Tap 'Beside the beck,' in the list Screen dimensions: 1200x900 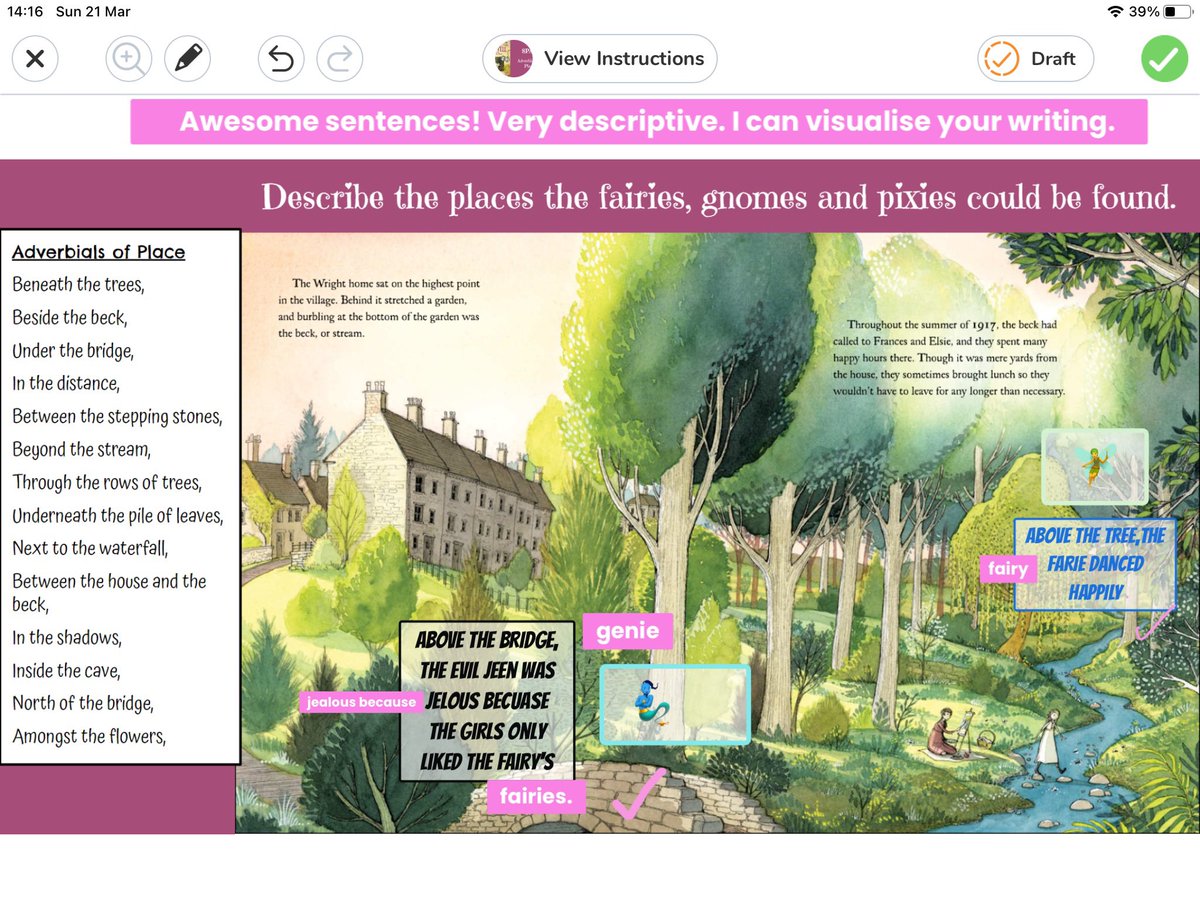tap(70, 318)
